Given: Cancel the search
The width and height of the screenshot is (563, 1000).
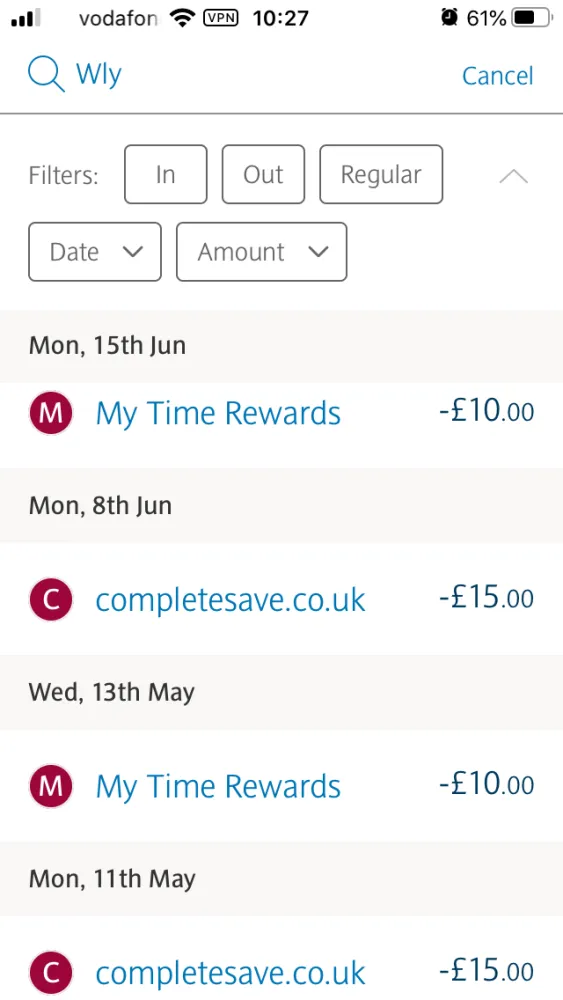Looking at the screenshot, I should (497, 76).
